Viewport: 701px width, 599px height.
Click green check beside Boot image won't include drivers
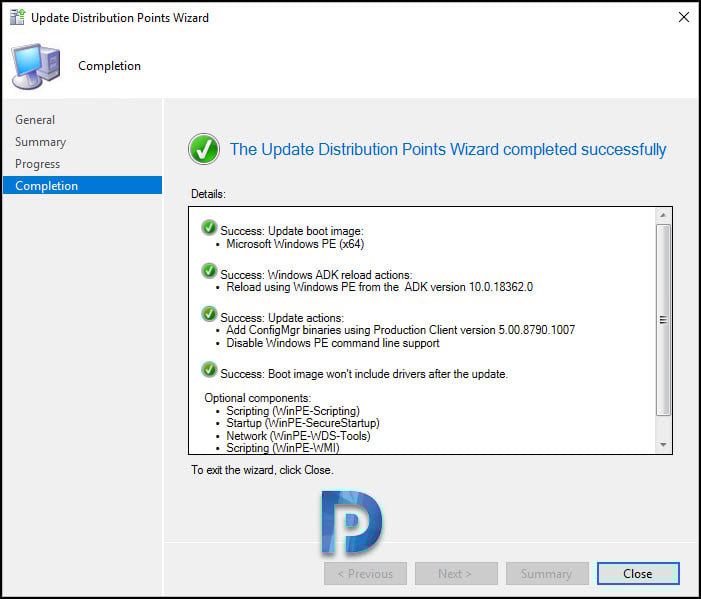pos(209,370)
